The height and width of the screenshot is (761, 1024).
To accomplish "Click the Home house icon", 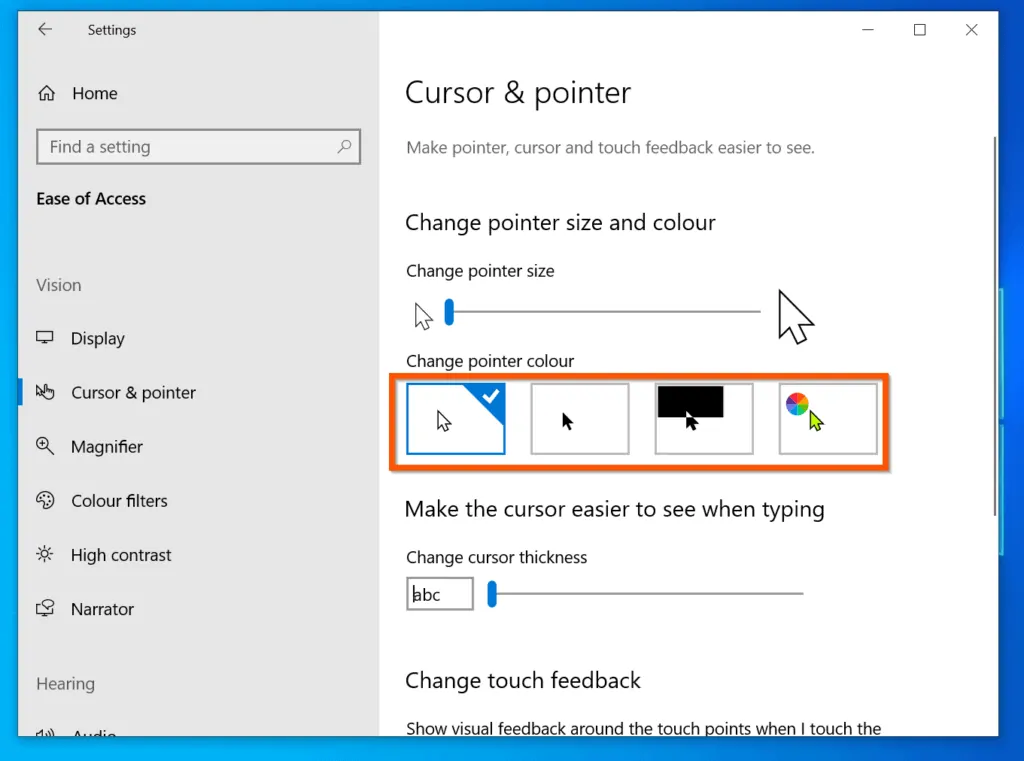I will point(46,92).
